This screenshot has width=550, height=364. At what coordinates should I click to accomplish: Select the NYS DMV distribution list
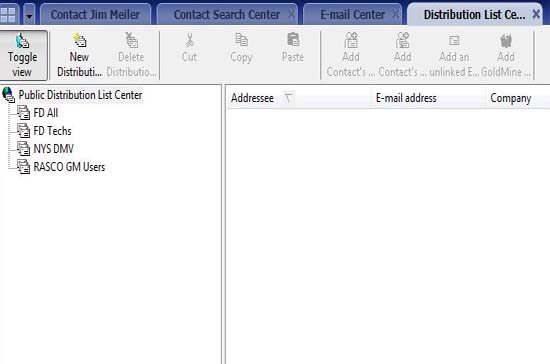(x=53, y=149)
